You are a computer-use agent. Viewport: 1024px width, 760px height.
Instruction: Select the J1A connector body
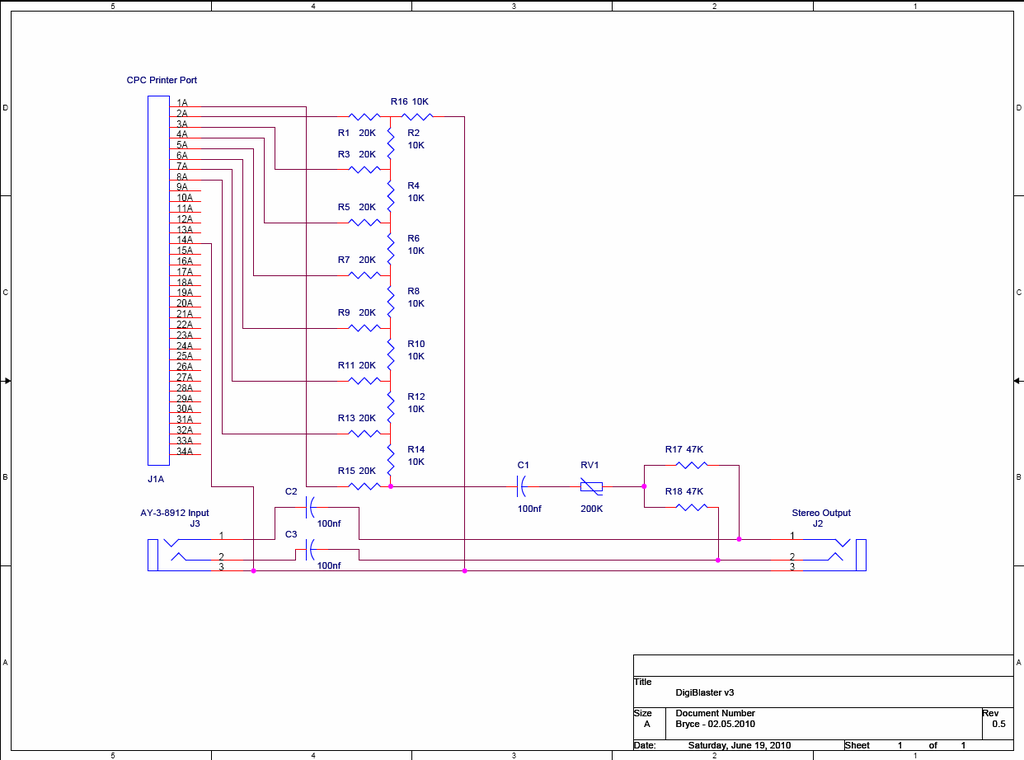pyautogui.click(x=159, y=281)
